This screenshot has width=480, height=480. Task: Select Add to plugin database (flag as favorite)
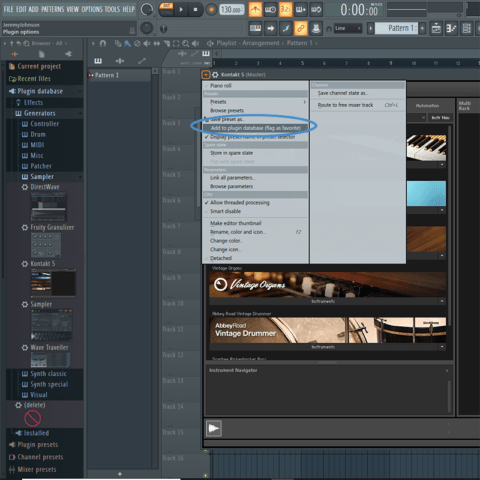pyautogui.click(x=255, y=128)
